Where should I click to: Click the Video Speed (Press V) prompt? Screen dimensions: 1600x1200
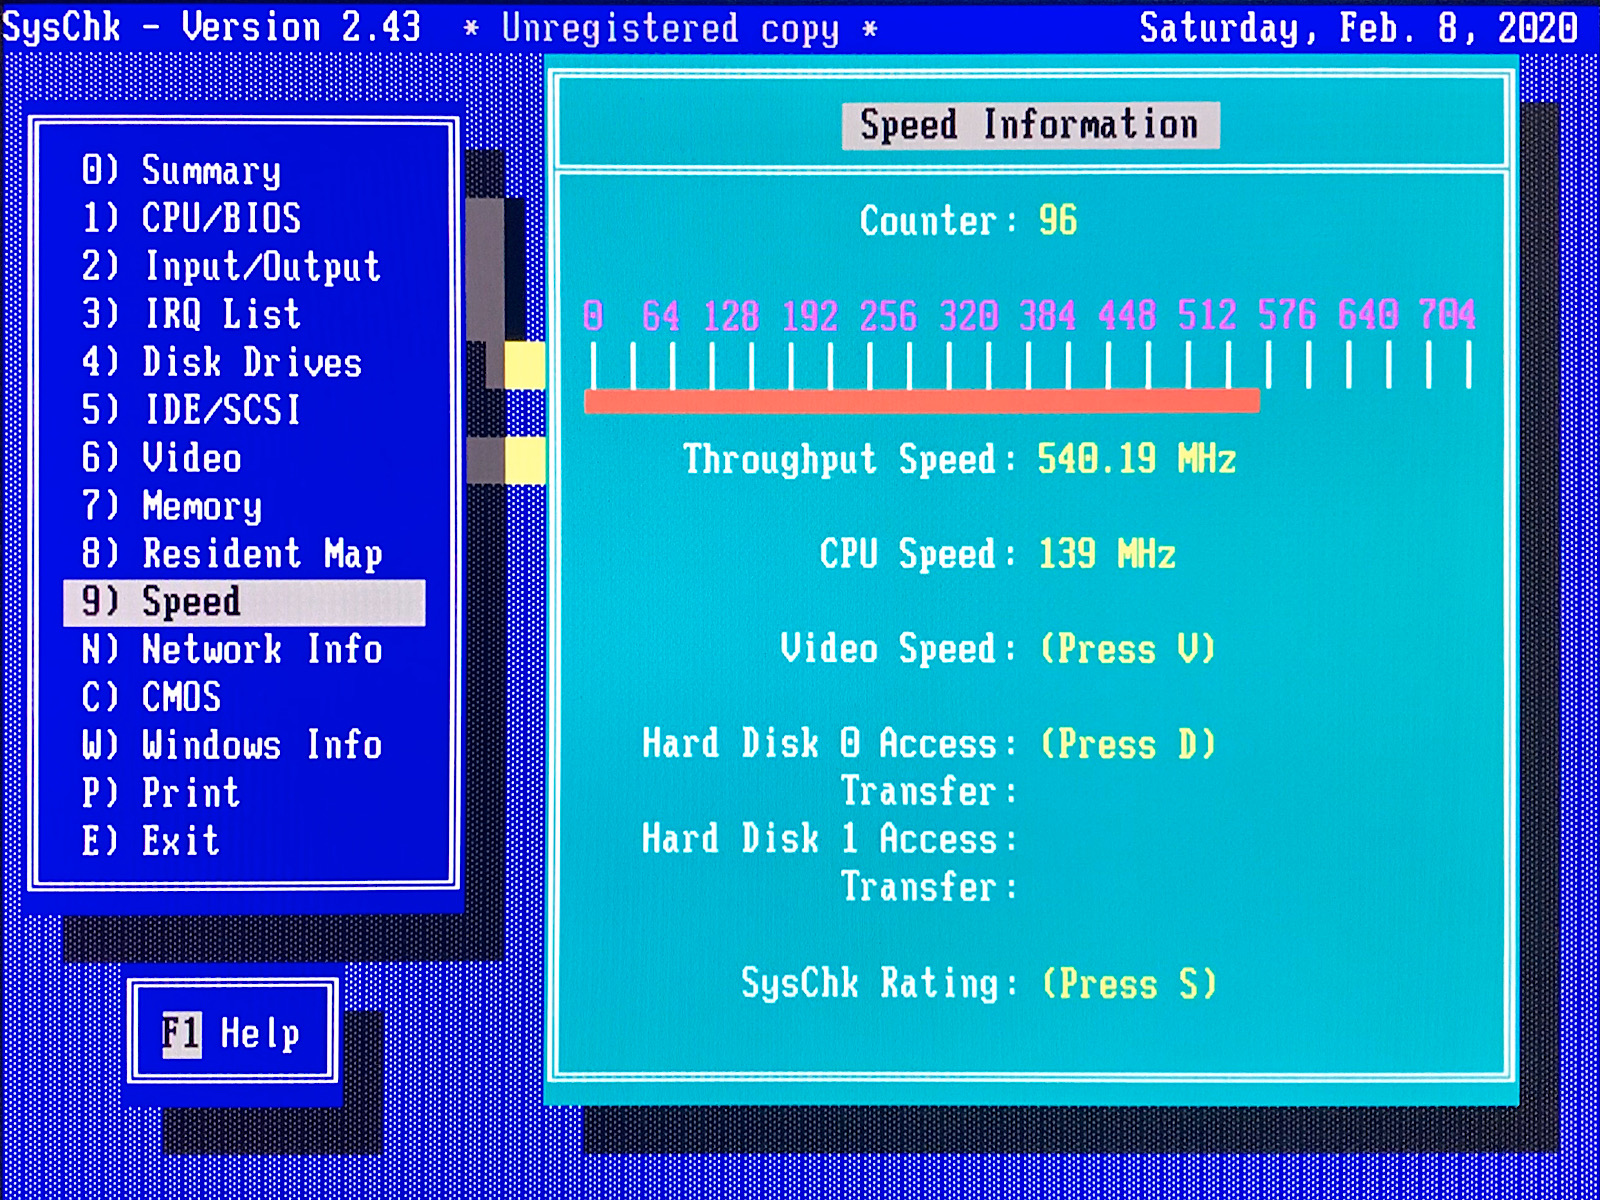point(1128,649)
